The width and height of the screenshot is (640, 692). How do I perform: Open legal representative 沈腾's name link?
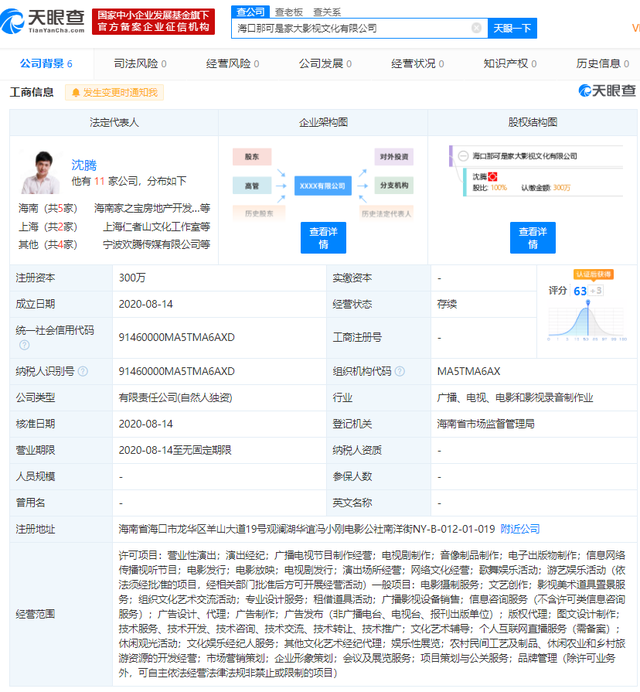point(84,165)
